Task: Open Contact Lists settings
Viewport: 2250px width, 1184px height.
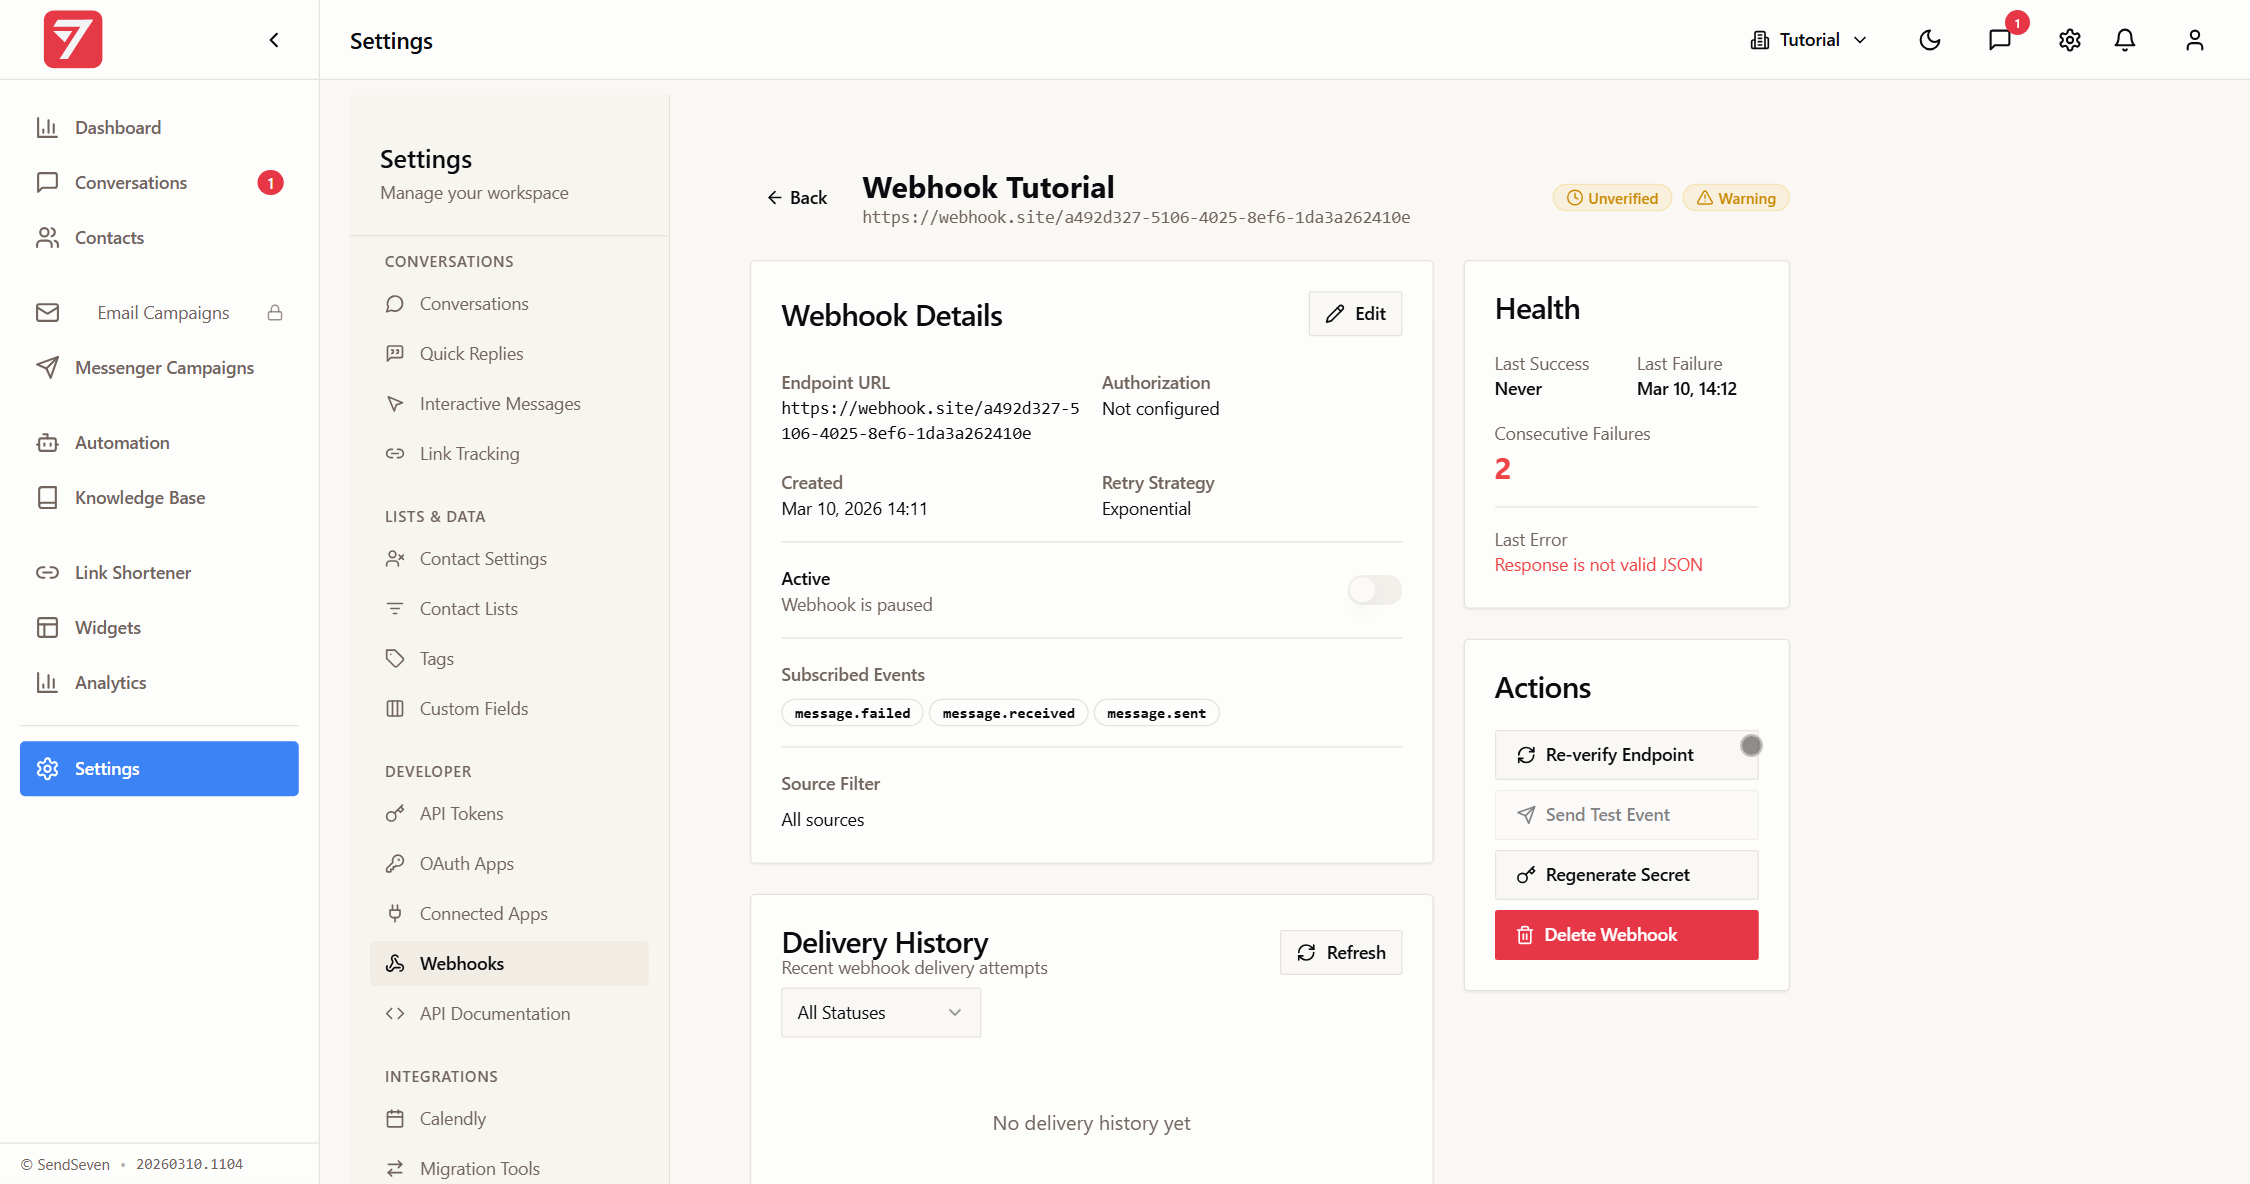Action: pos(509,609)
